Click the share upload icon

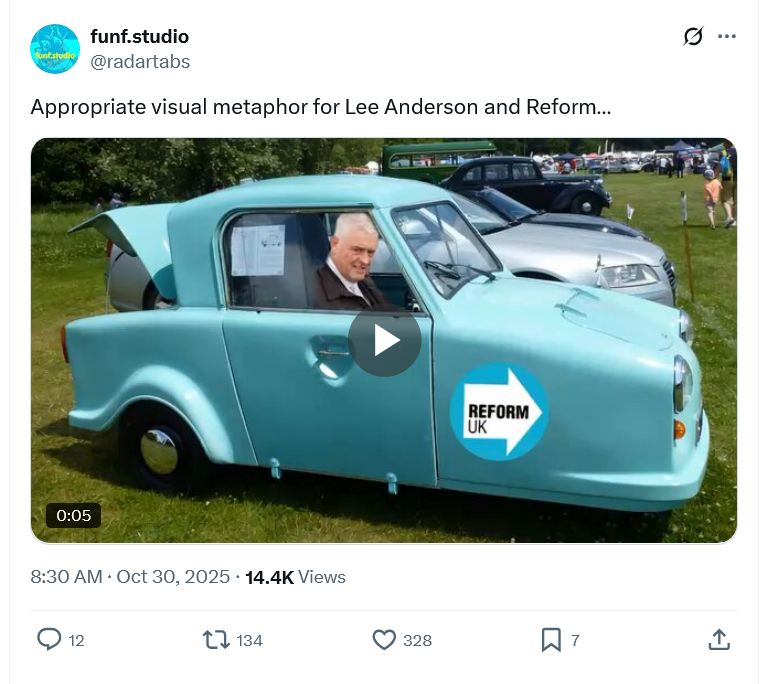(x=719, y=640)
